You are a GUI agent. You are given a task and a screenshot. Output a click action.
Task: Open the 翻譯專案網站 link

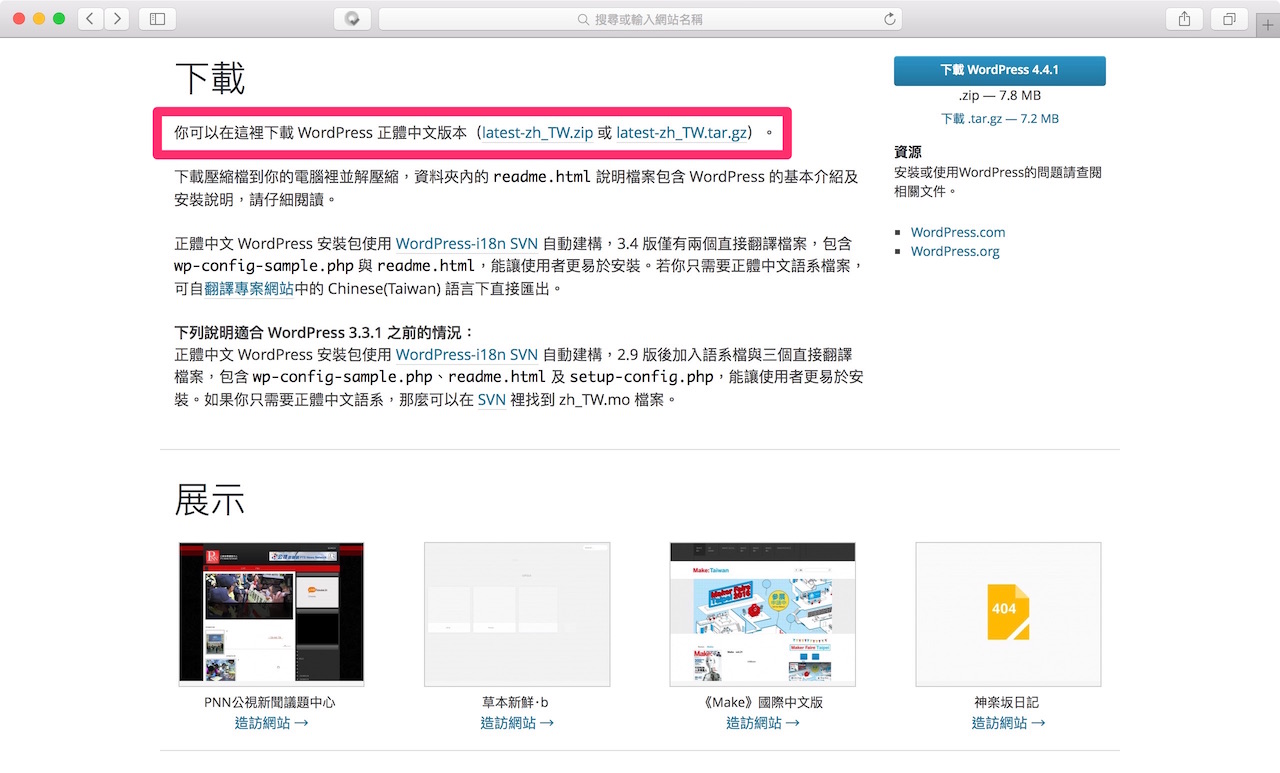(x=249, y=288)
